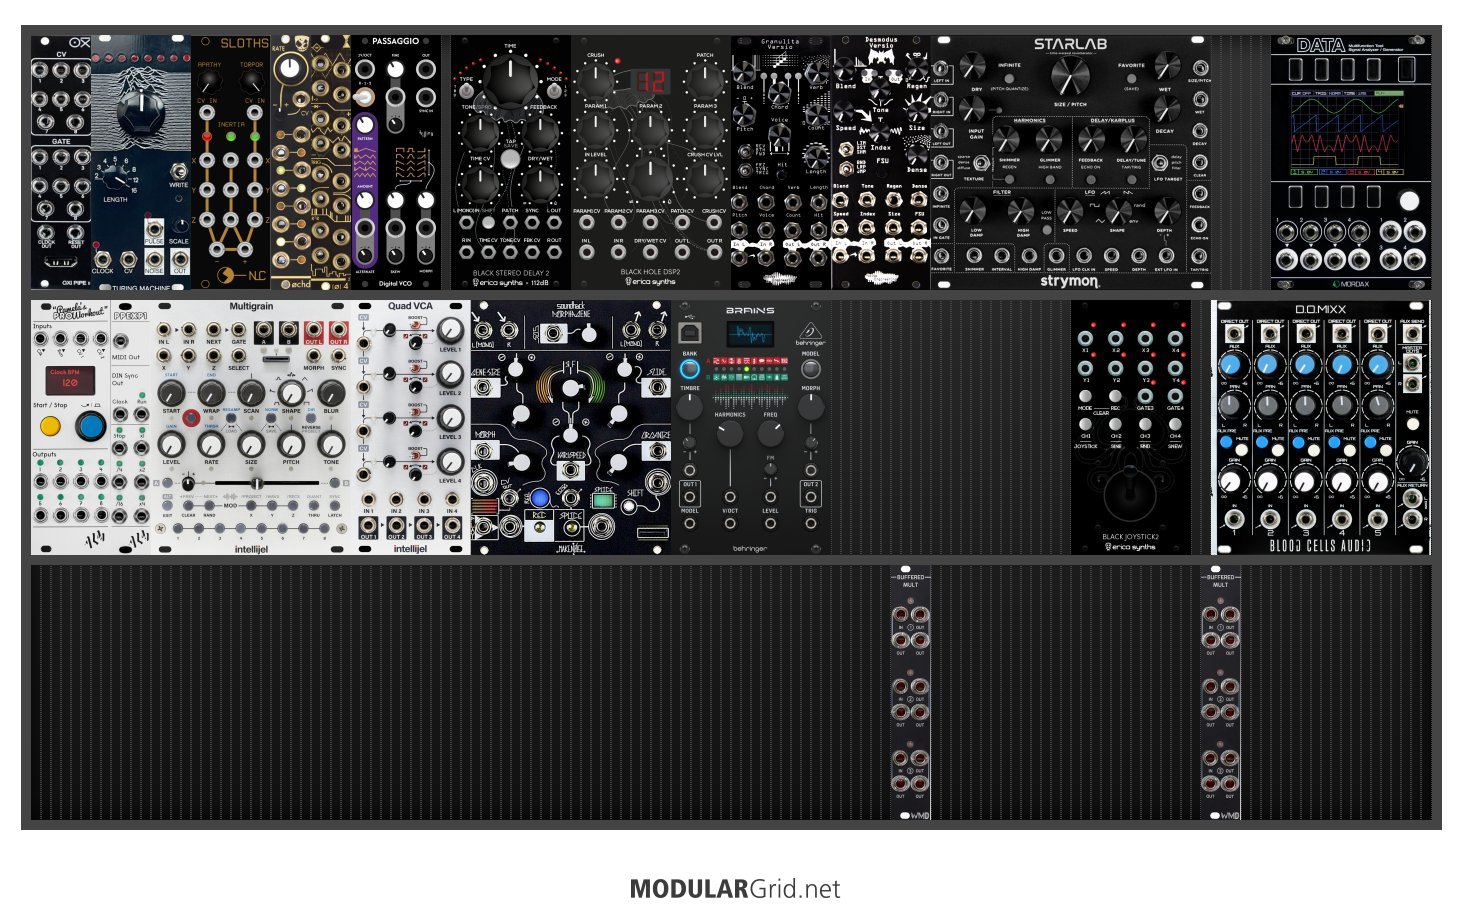Hit the INFINITE button on StarLab
Image resolution: width=1472 pixels, height=910 pixels.
1010,77
